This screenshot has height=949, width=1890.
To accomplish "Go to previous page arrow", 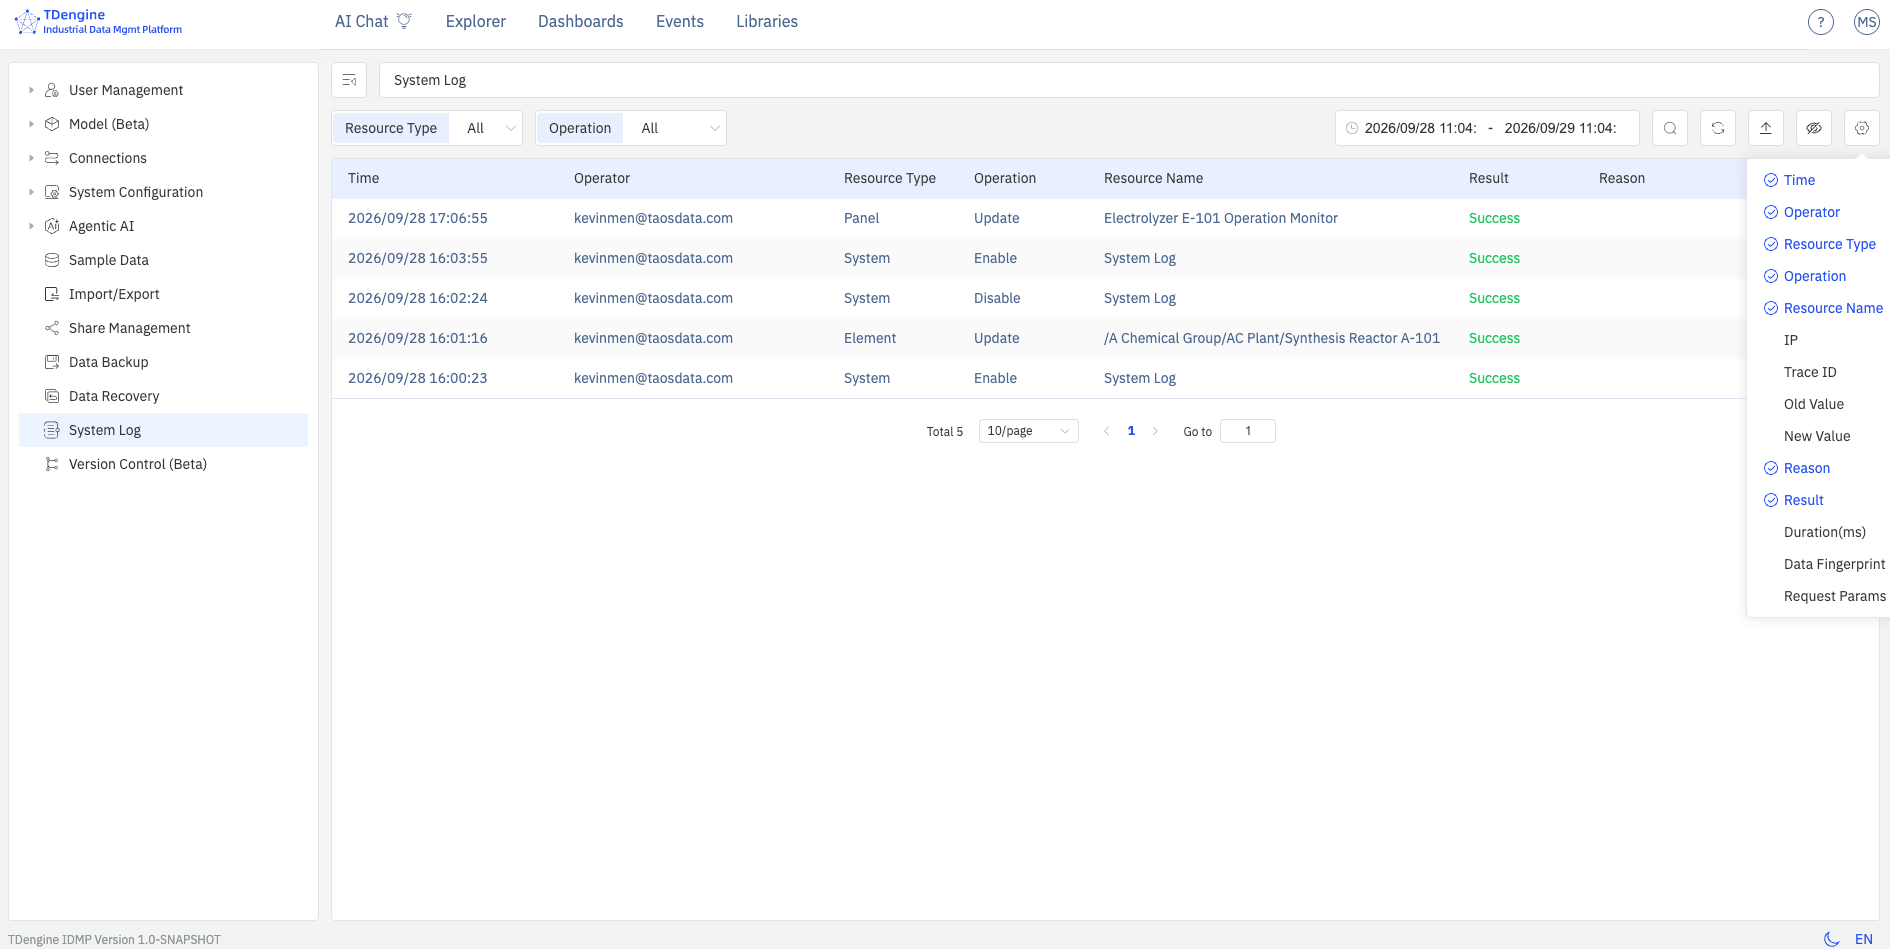I will (x=1107, y=431).
